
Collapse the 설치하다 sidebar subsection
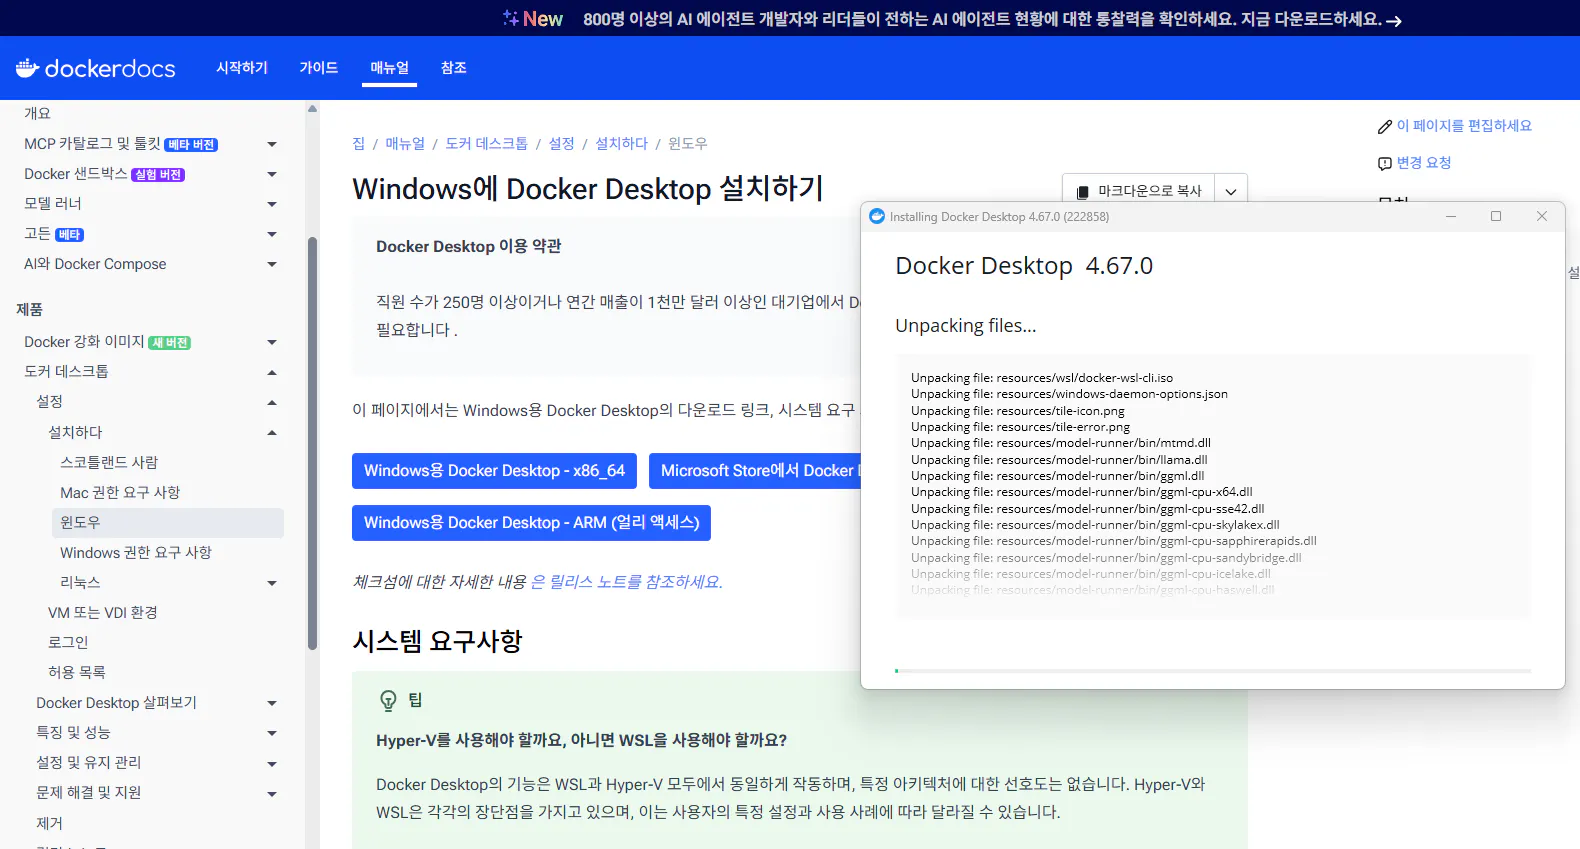272,433
